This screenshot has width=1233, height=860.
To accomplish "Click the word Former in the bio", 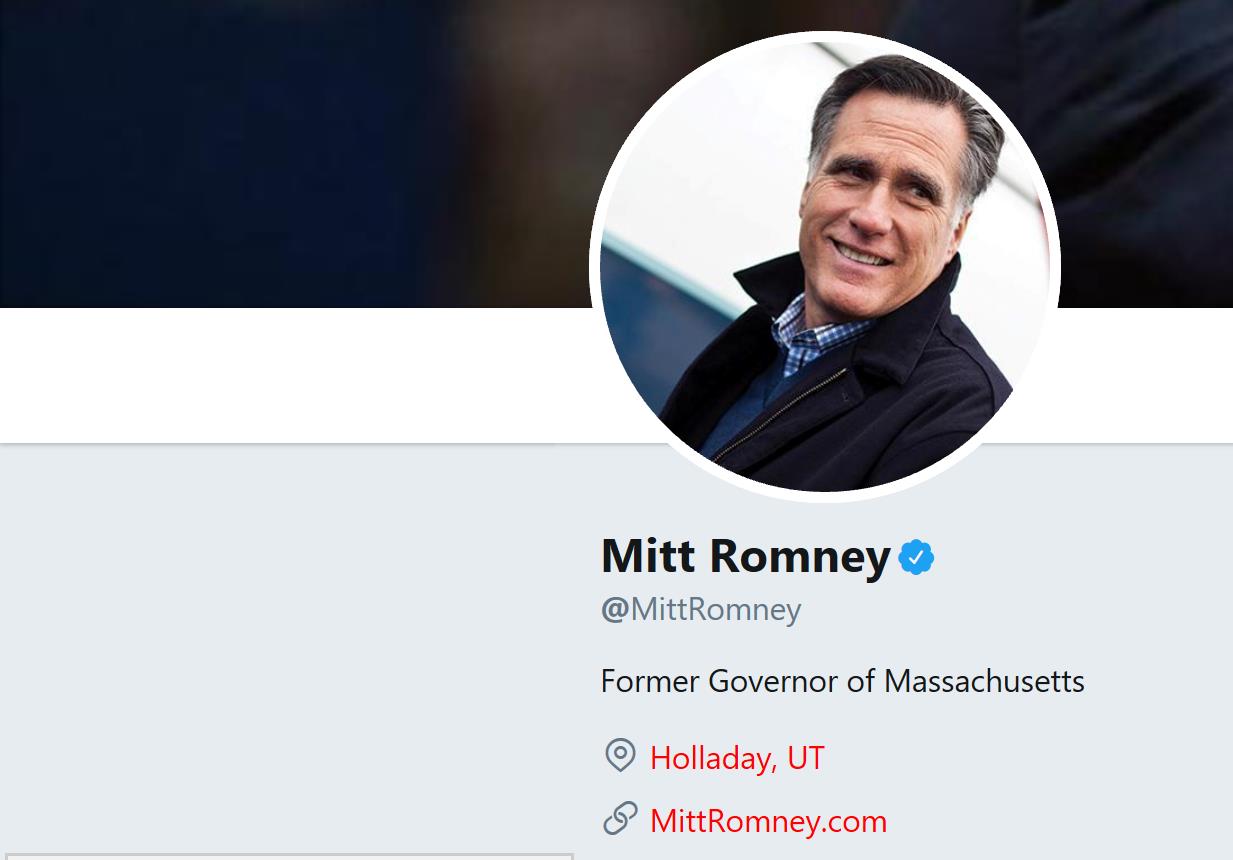I will [650, 681].
